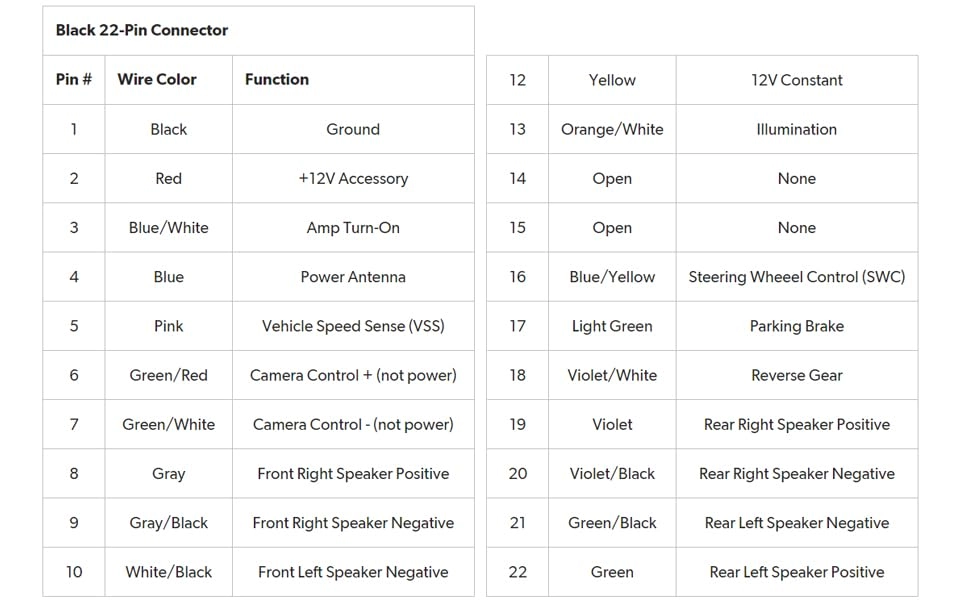This screenshot has width=970, height=600.
Task: Select 'Rear Left Speaker Positive' cell
Action: click(797, 572)
